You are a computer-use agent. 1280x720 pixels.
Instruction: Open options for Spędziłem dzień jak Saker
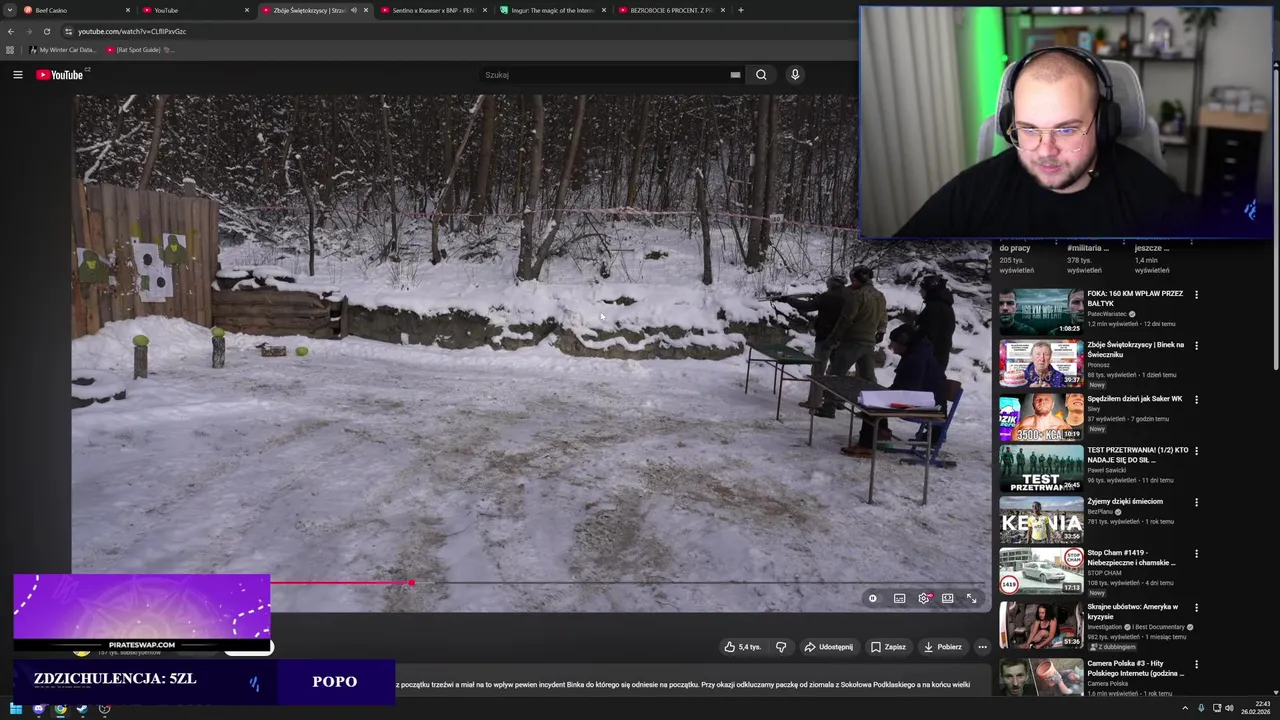[x=1196, y=400]
